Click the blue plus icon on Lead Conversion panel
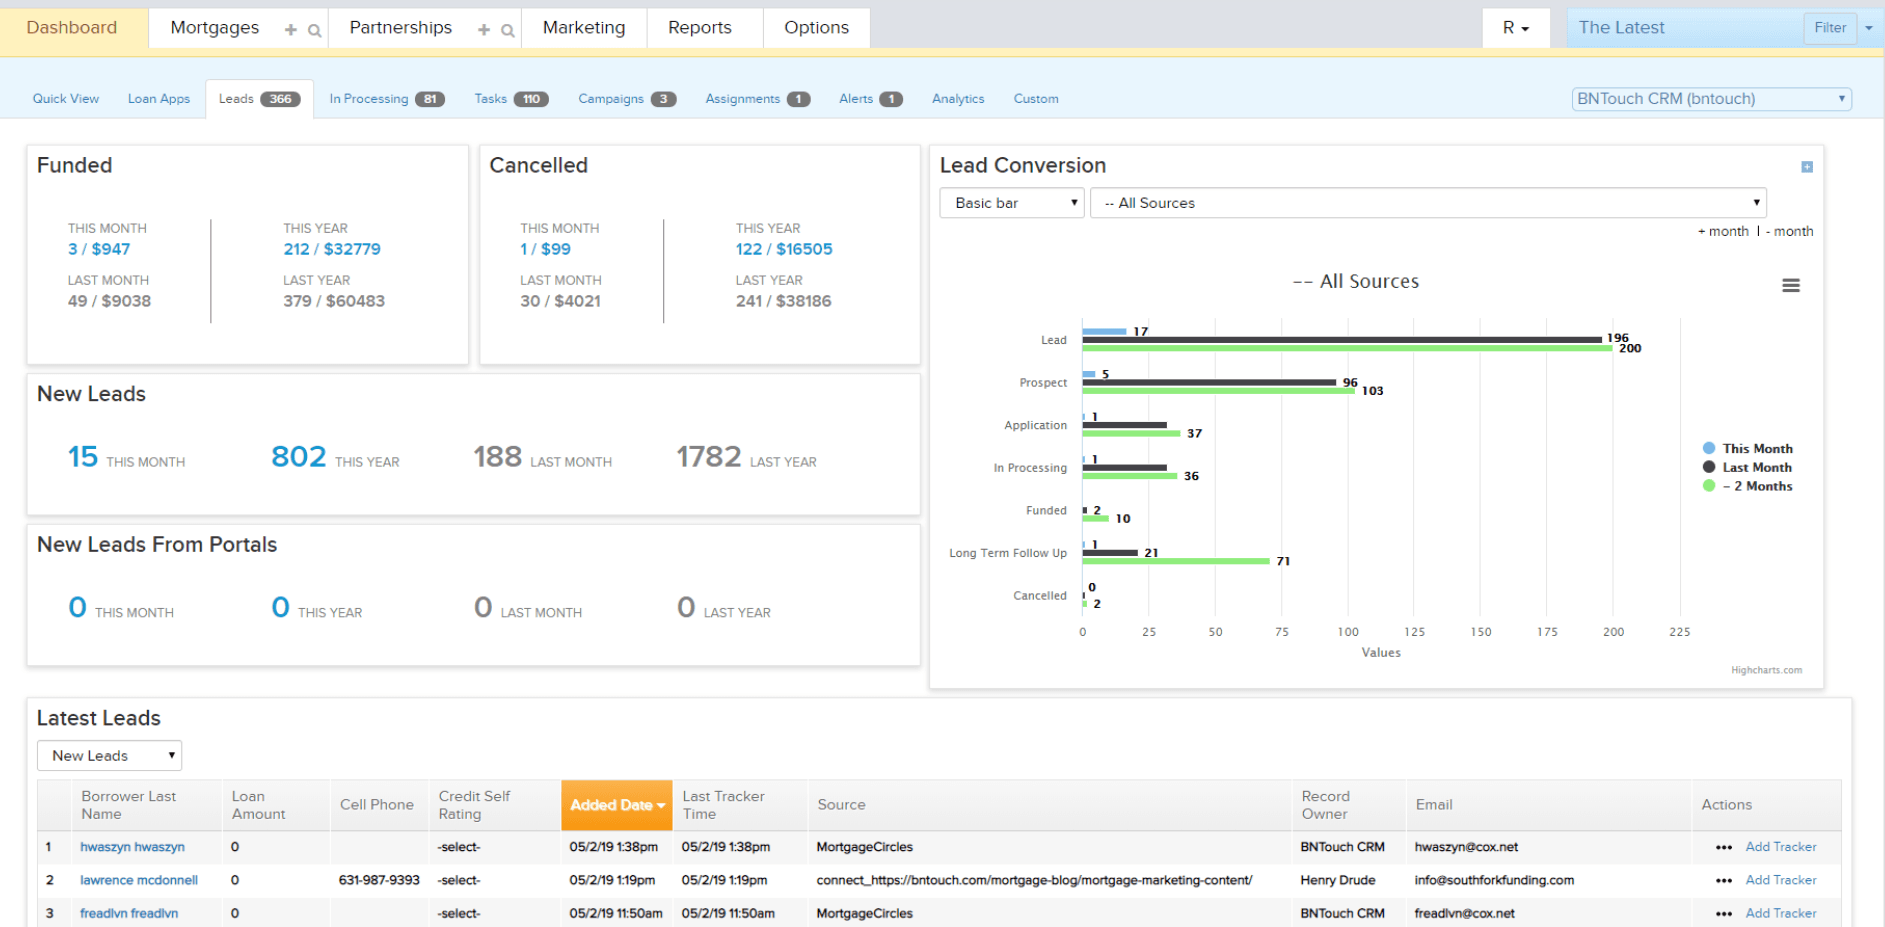Image resolution: width=1885 pixels, height=927 pixels. [x=1806, y=167]
